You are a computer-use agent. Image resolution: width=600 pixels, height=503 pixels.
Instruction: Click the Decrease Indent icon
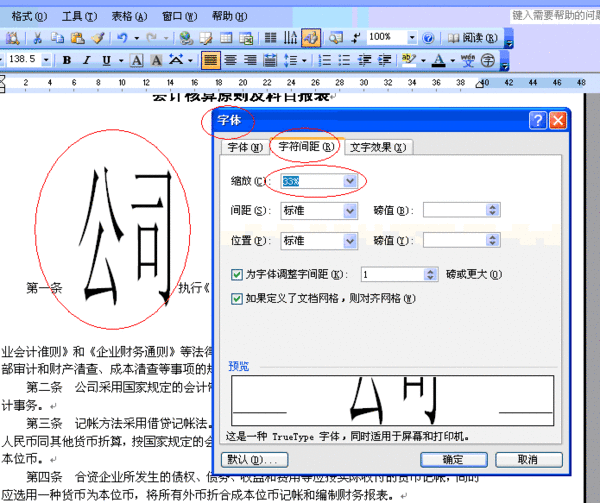coord(364,60)
